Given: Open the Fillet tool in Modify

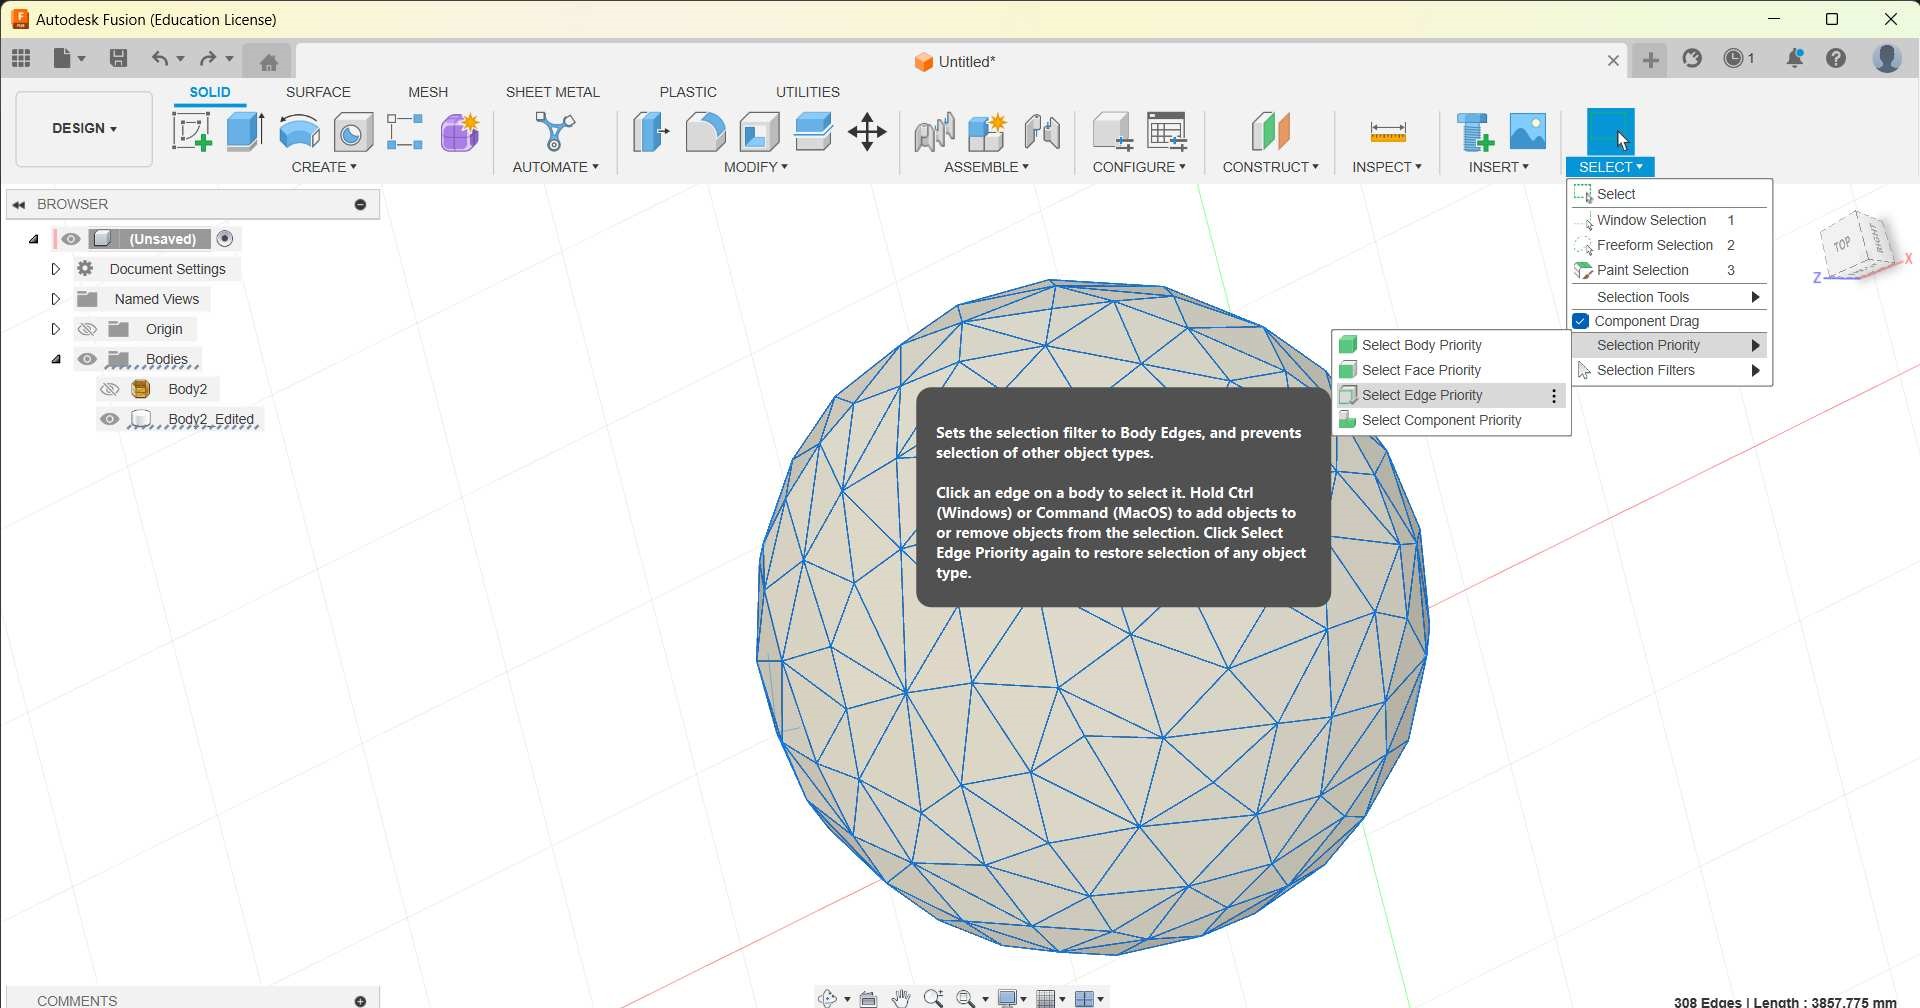Looking at the screenshot, I should (705, 132).
